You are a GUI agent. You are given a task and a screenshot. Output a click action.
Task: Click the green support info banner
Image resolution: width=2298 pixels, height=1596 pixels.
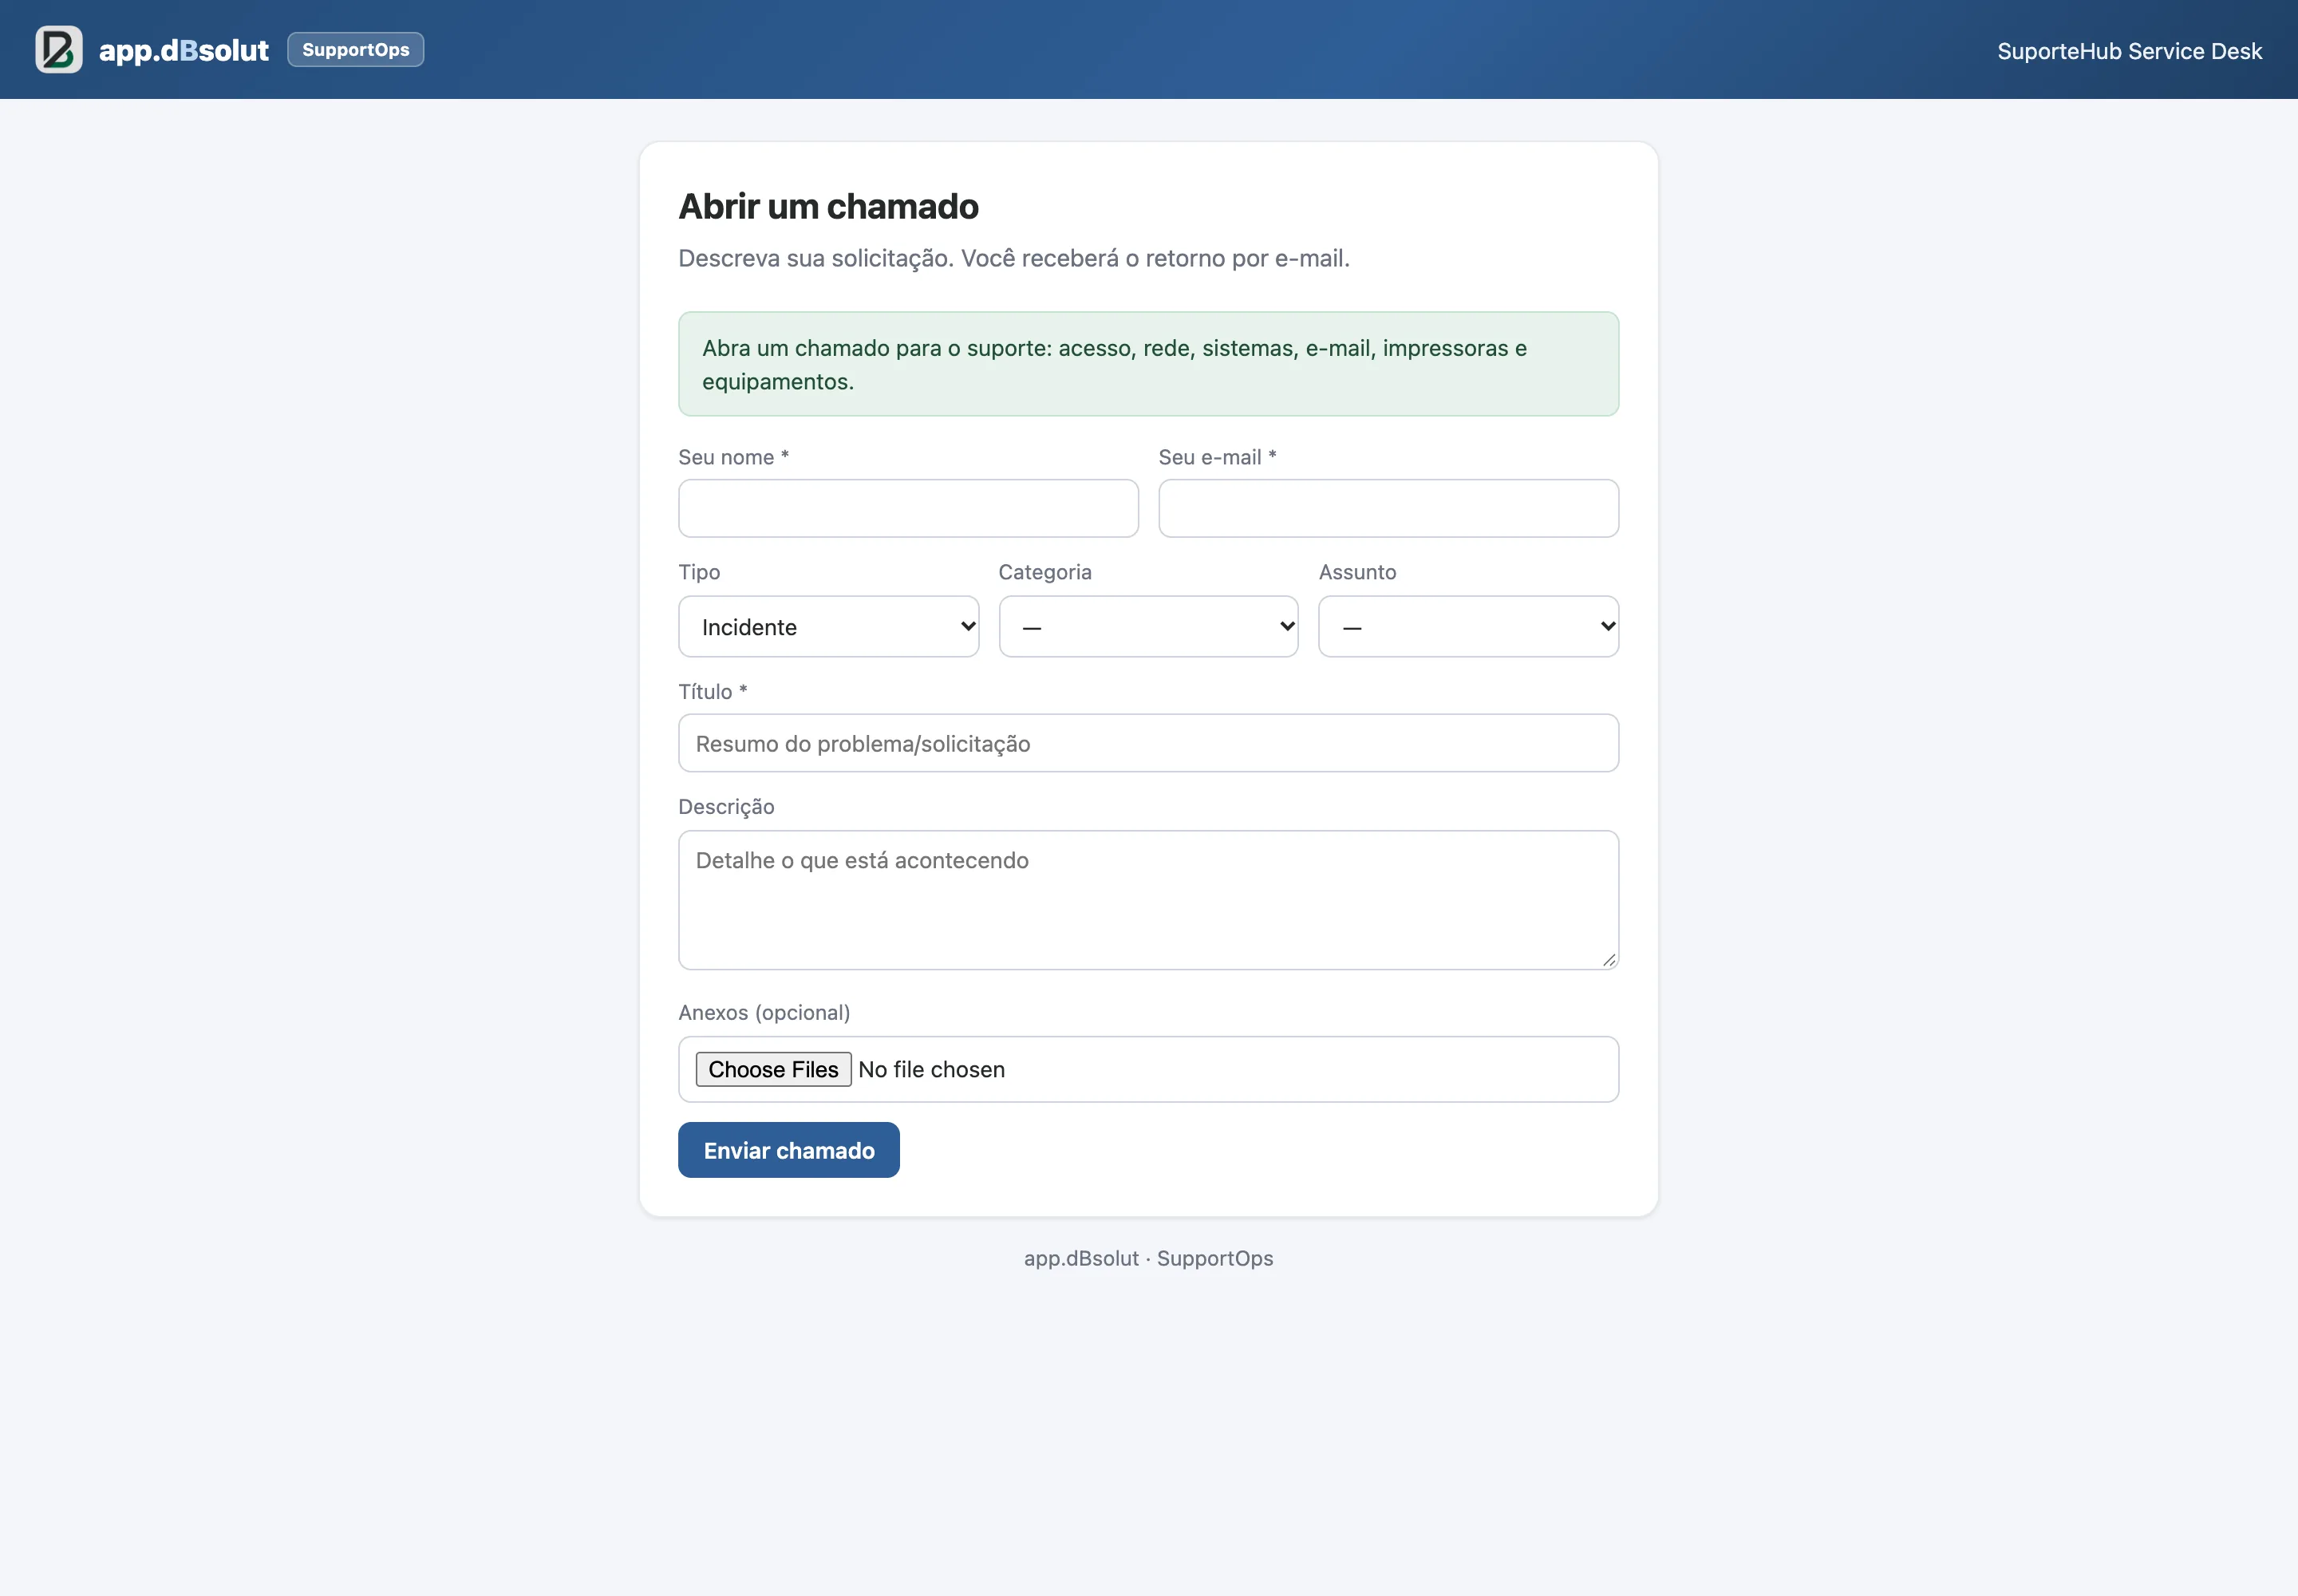[1148, 364]
